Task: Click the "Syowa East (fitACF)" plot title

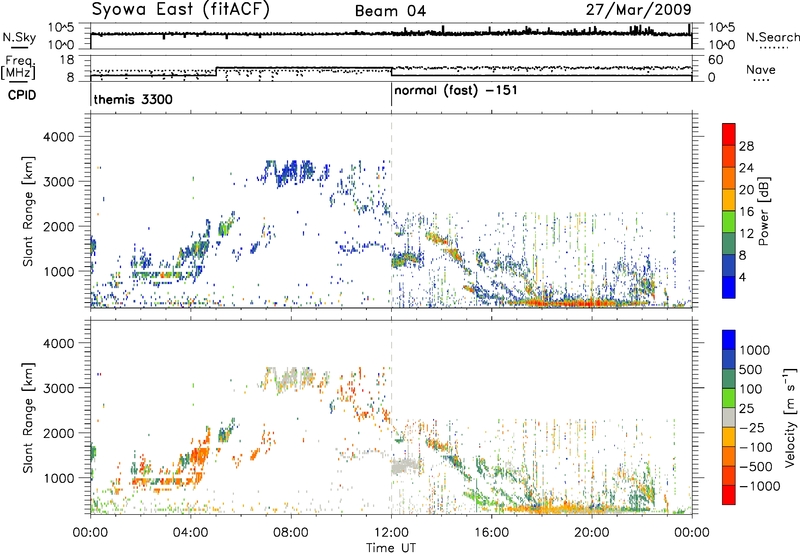Action: (180, 9)
